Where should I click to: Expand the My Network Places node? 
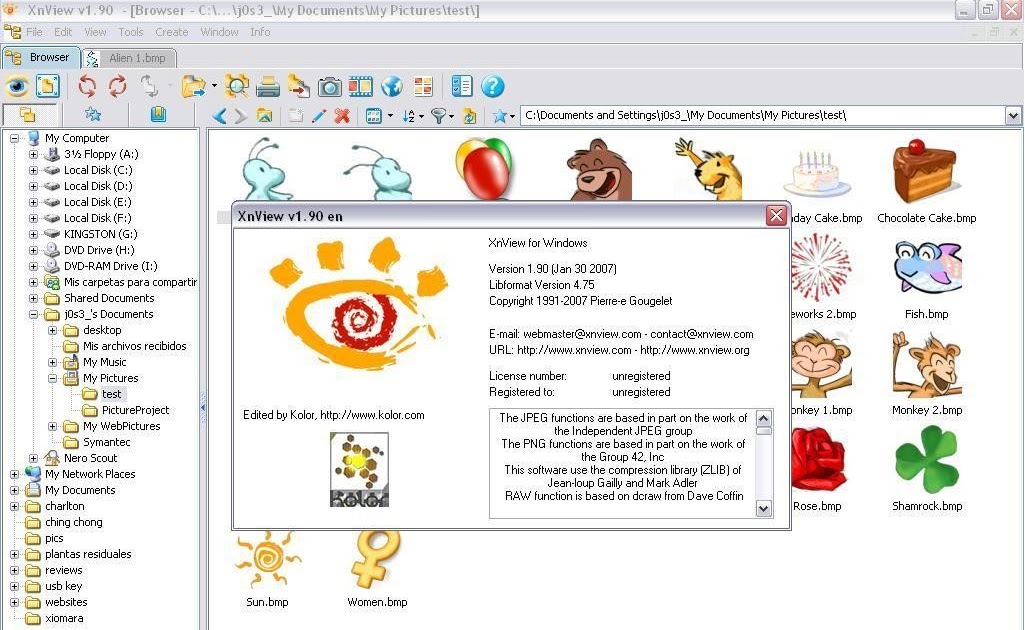coord(14,474)
